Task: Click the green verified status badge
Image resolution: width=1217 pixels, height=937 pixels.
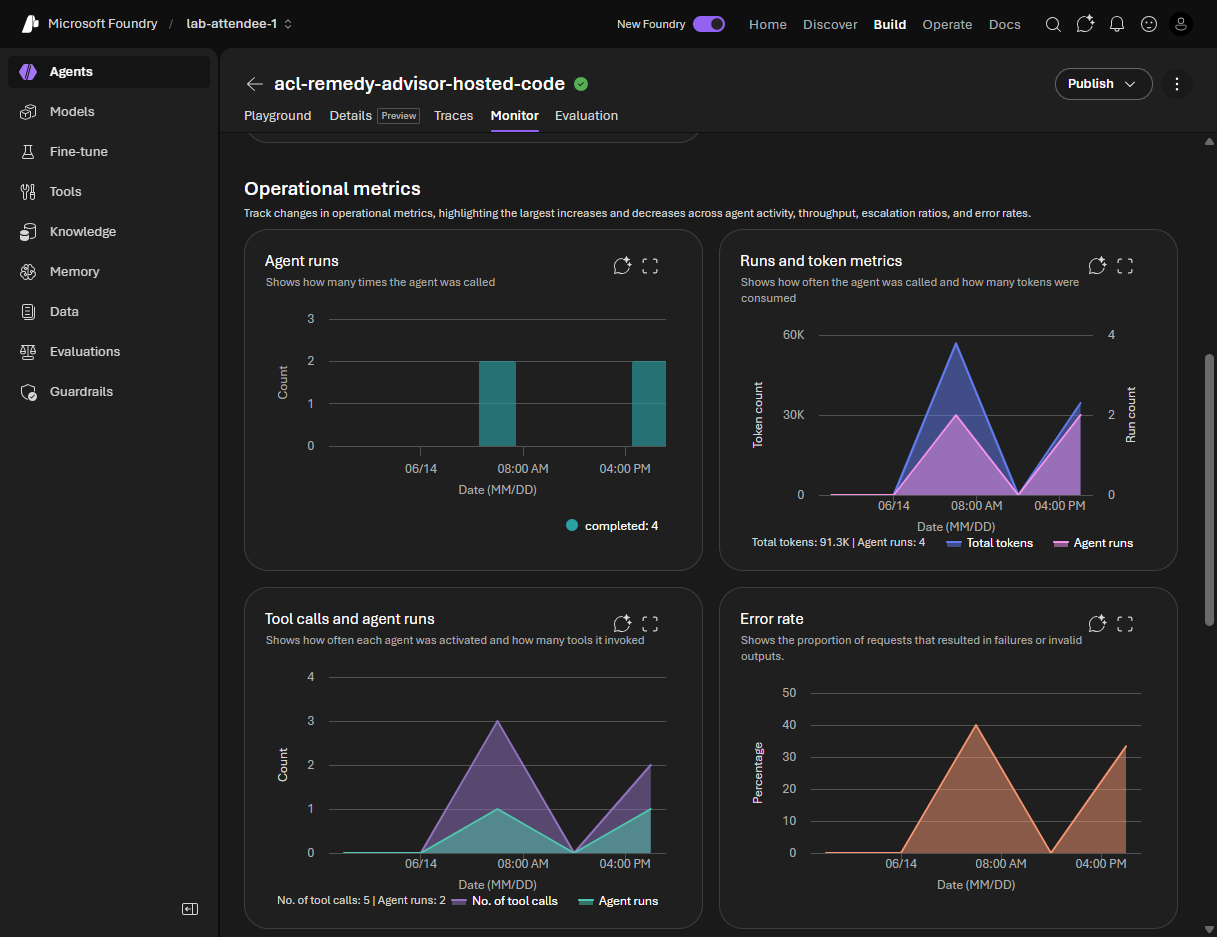Action: point(581,84)
